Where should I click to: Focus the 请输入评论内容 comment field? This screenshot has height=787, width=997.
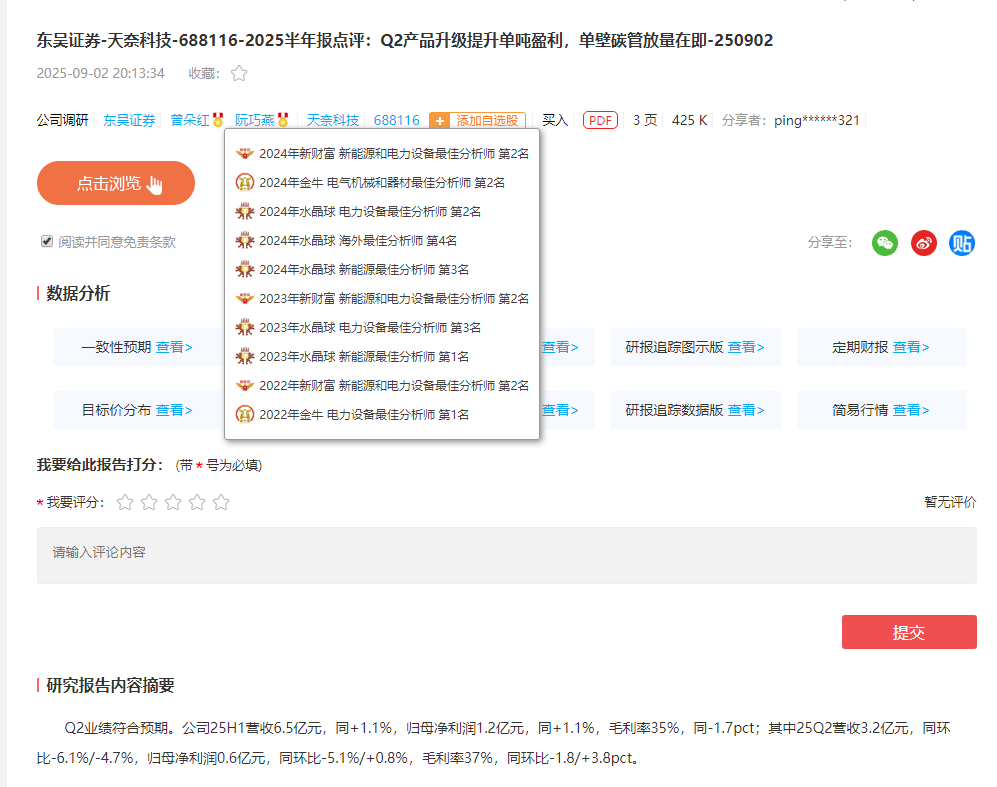(x=507, y=555)
